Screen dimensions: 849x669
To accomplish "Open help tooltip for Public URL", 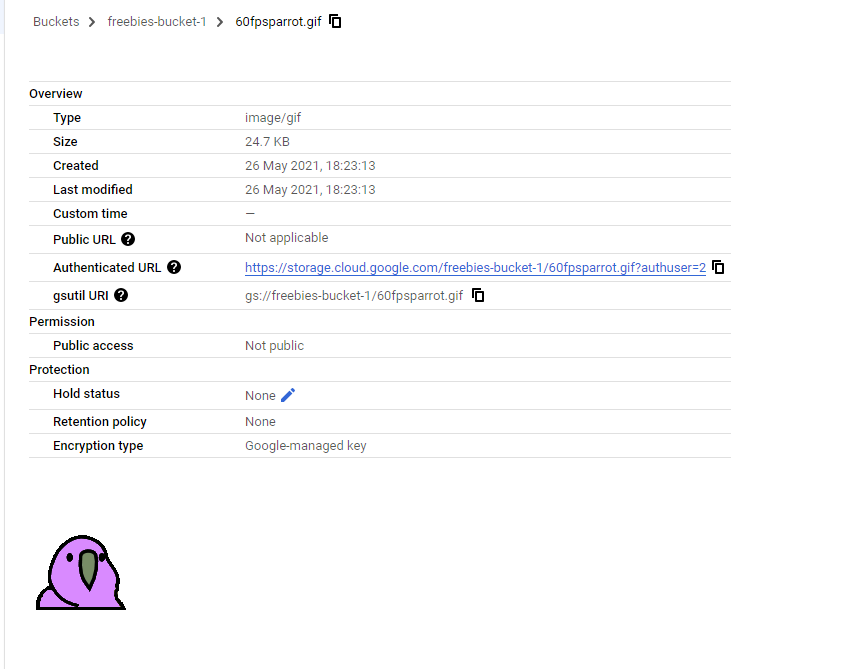I will [x=128, y=240].
